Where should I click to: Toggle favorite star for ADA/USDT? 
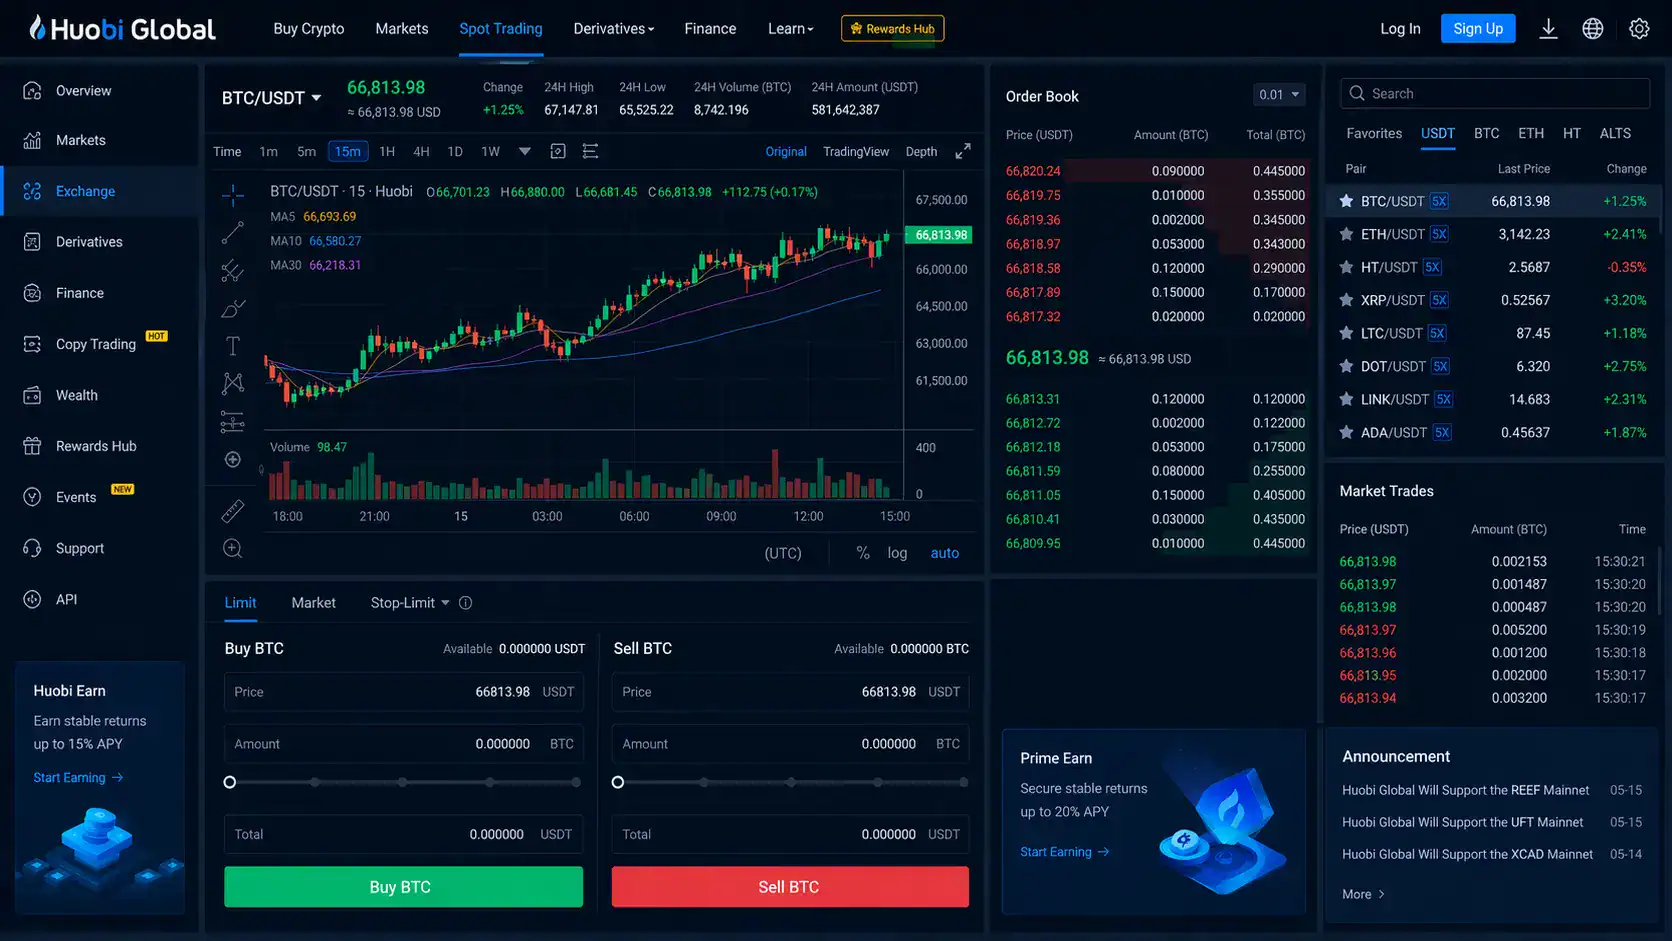[1346, 432]
